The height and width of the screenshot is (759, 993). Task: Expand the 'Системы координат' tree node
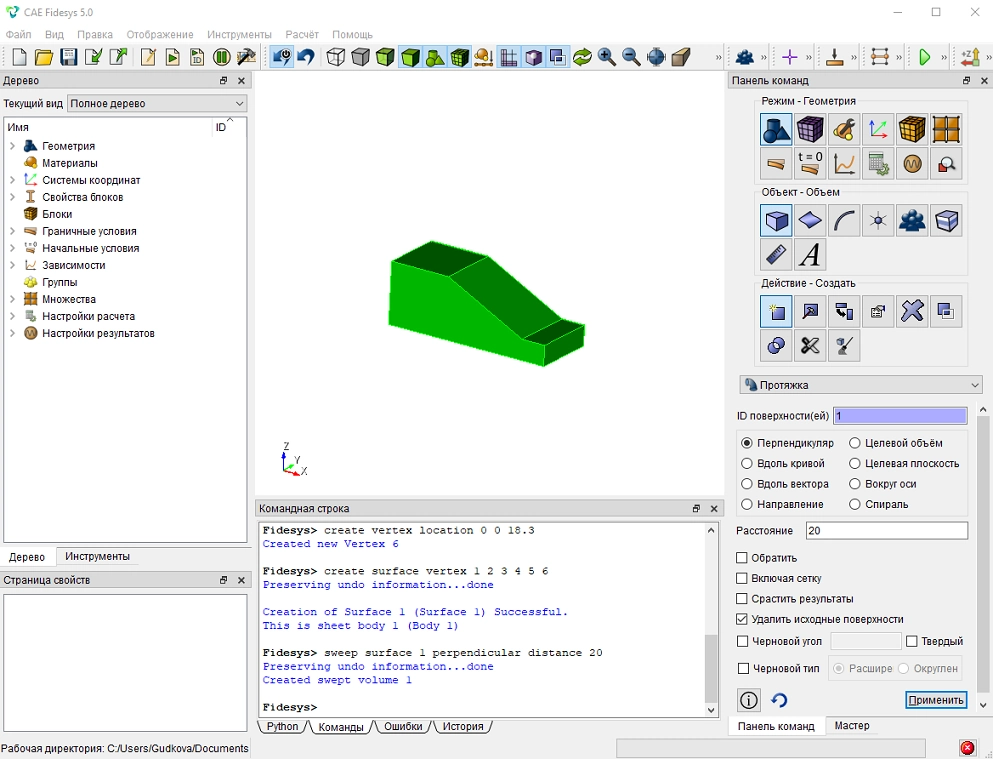point(12,180)
